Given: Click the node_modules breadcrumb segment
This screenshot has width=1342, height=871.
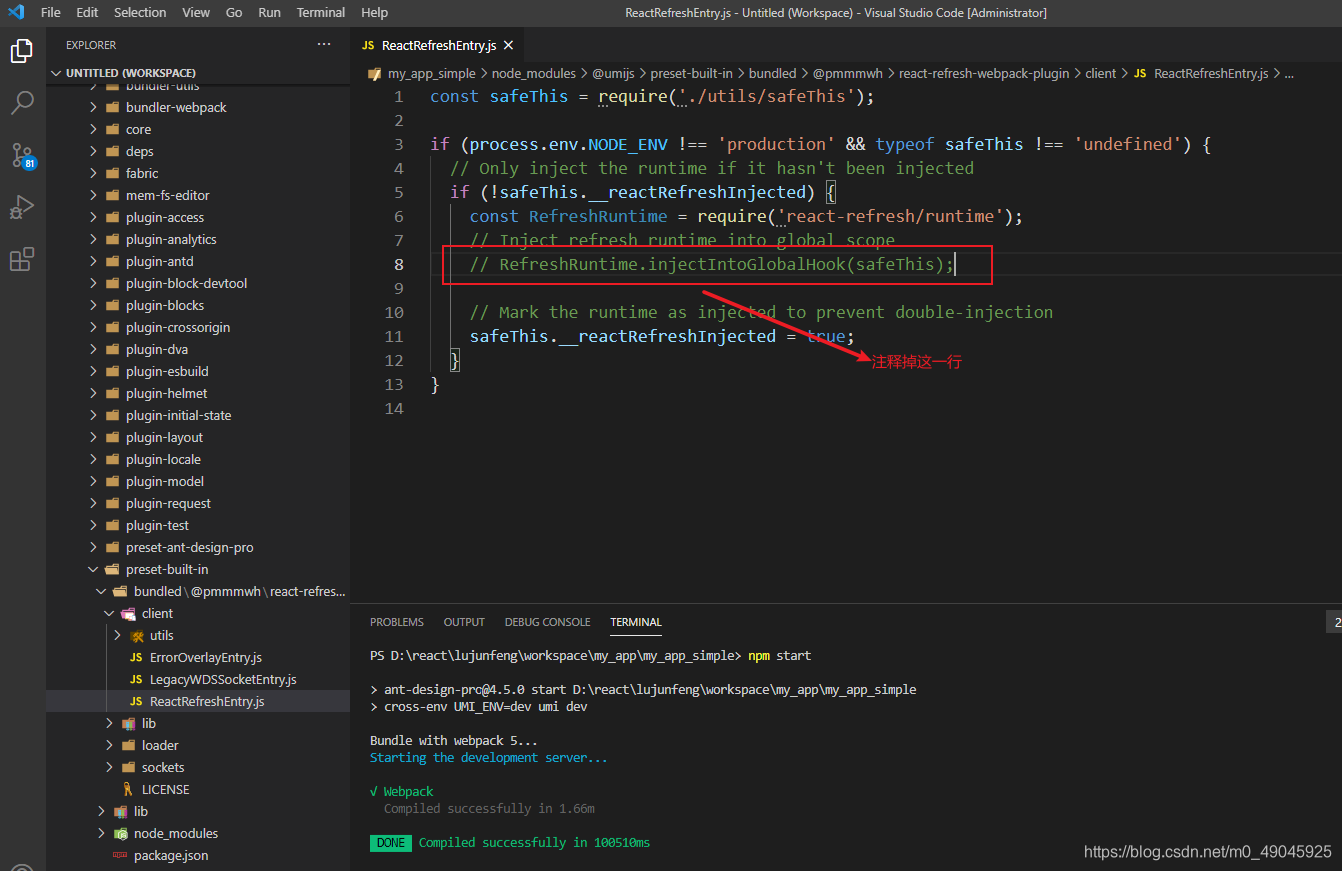Looking at the screenshot, I should coord(534,73).
